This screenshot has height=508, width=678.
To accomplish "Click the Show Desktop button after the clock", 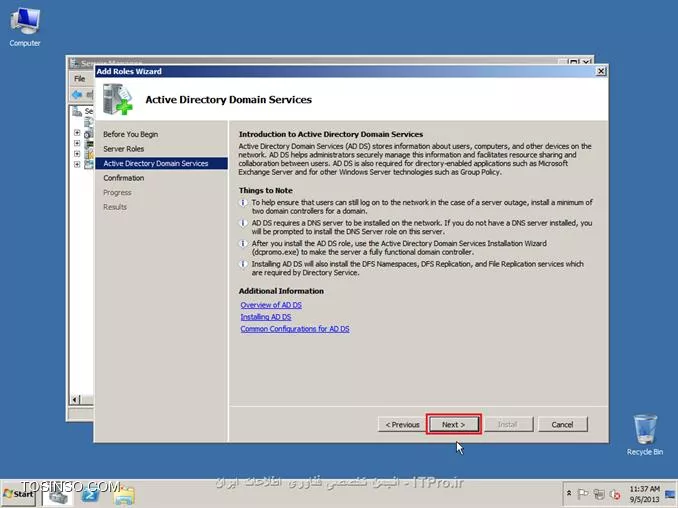I will pos(671,494).
